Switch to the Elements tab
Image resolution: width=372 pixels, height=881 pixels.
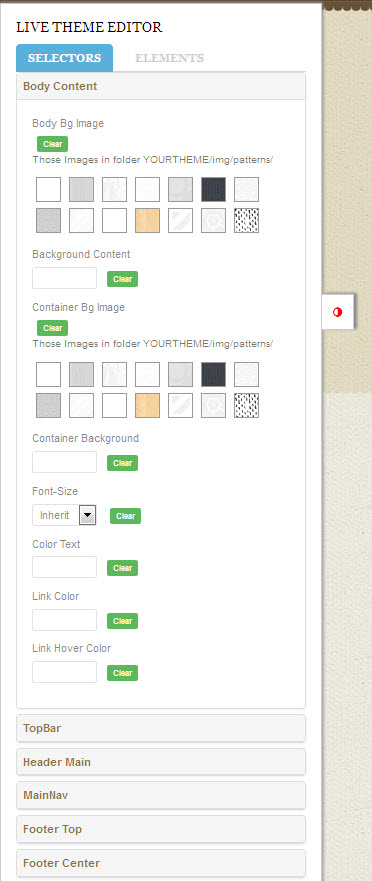170,58
